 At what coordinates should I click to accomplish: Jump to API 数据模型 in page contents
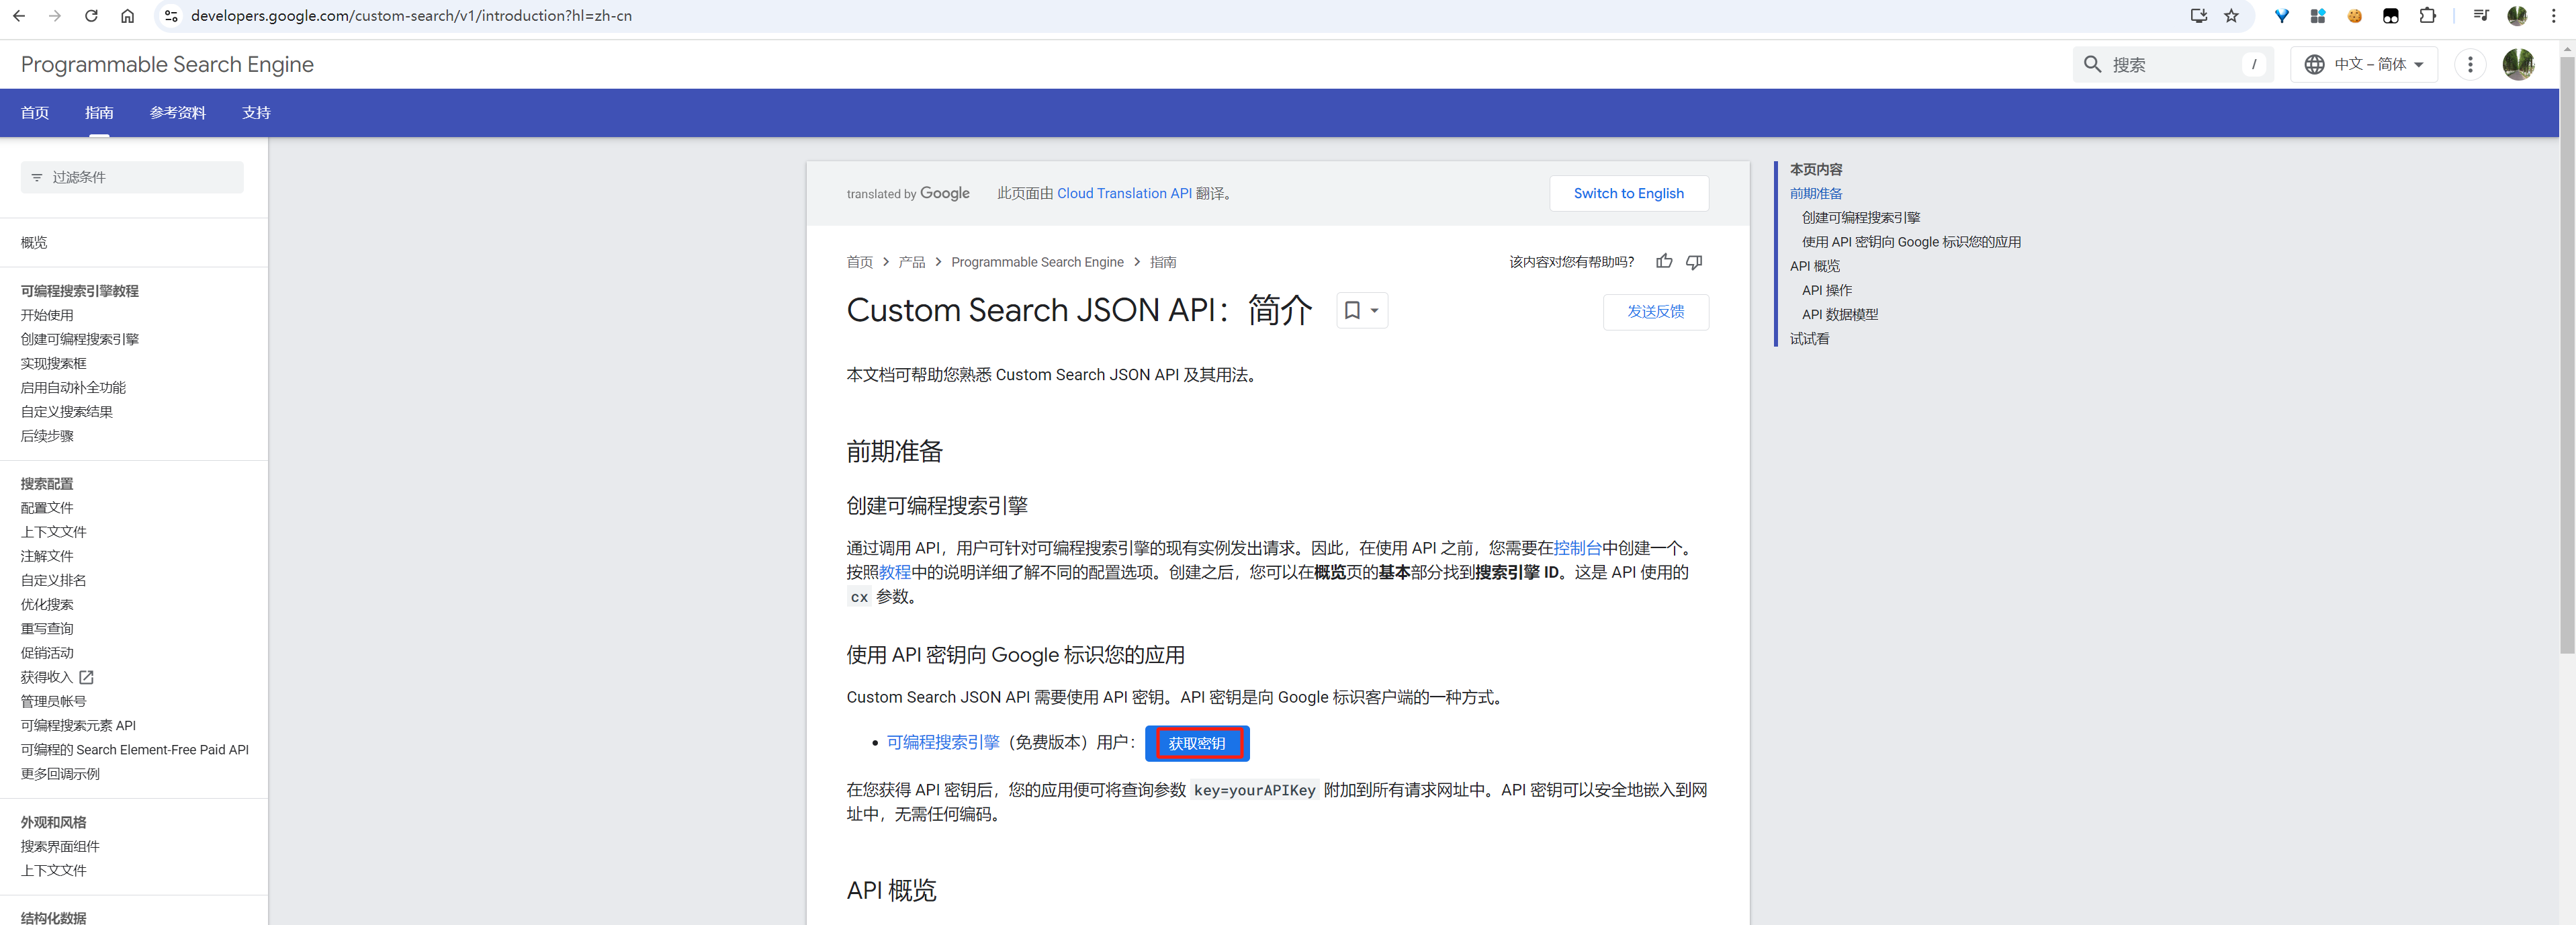point(1839,314)
